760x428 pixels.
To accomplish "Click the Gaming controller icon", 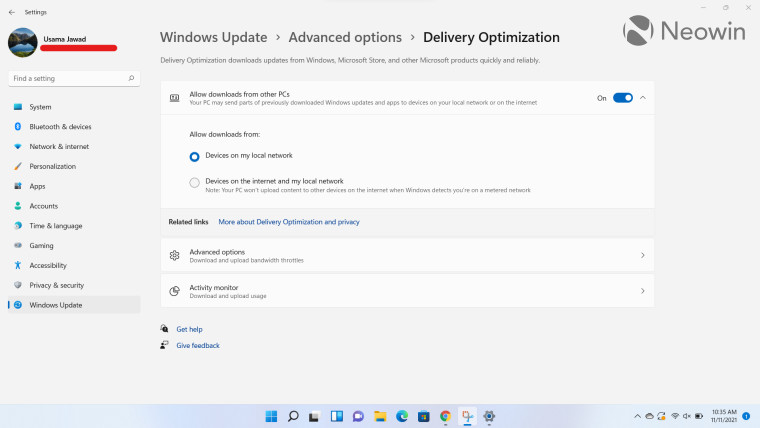I will tap(18, 245).
